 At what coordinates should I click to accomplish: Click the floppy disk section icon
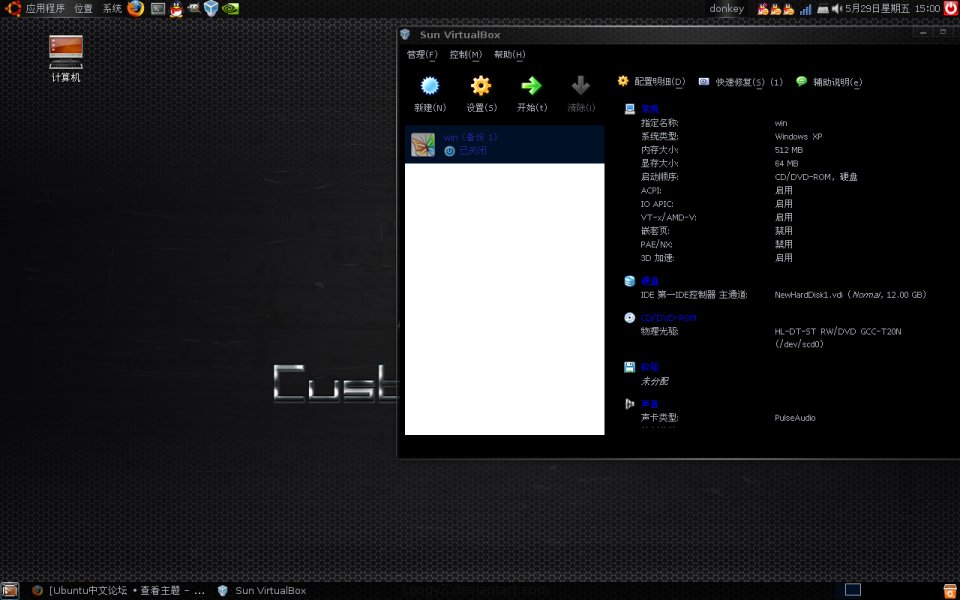630,367
